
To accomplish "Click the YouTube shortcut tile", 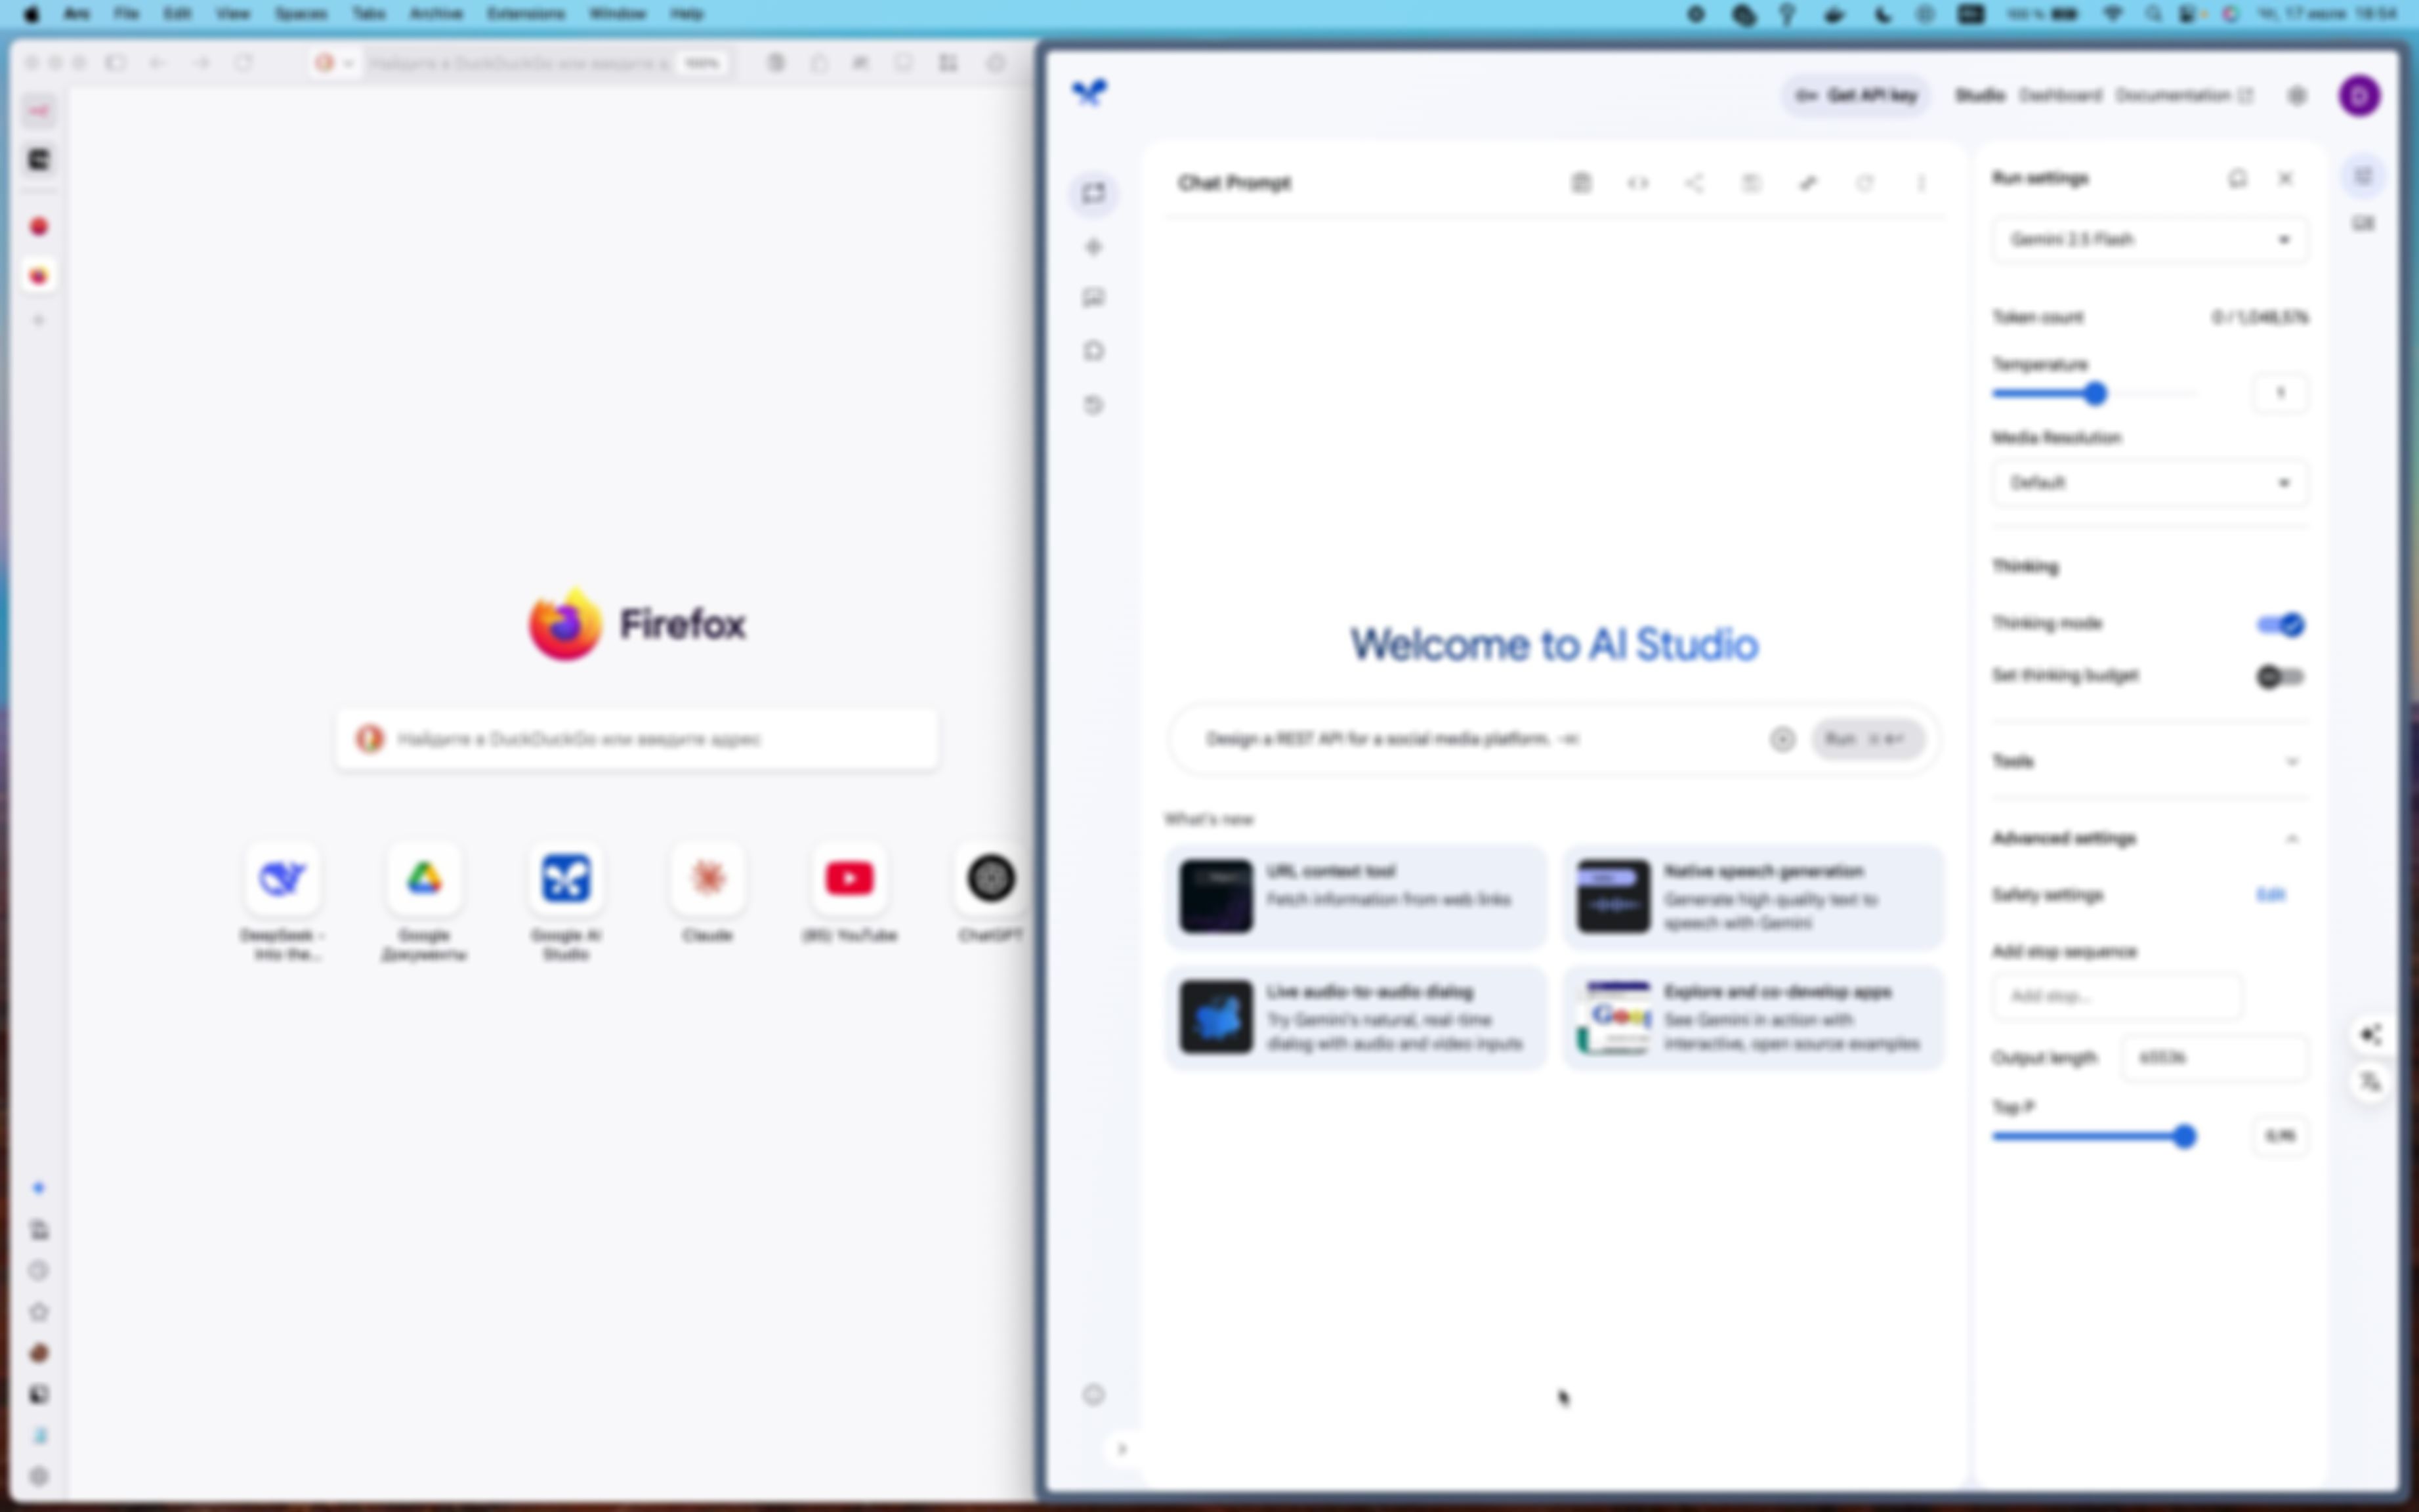I will (849, 879).
